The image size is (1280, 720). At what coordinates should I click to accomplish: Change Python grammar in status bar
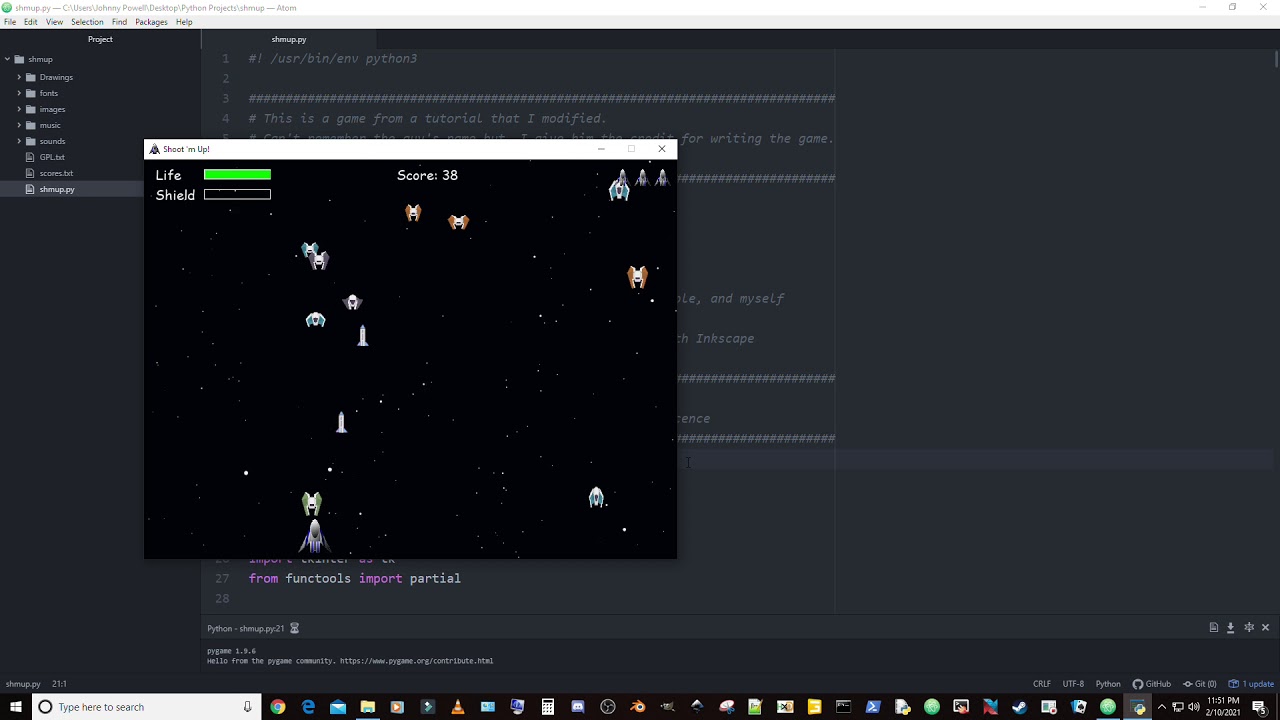[1108, 684]
